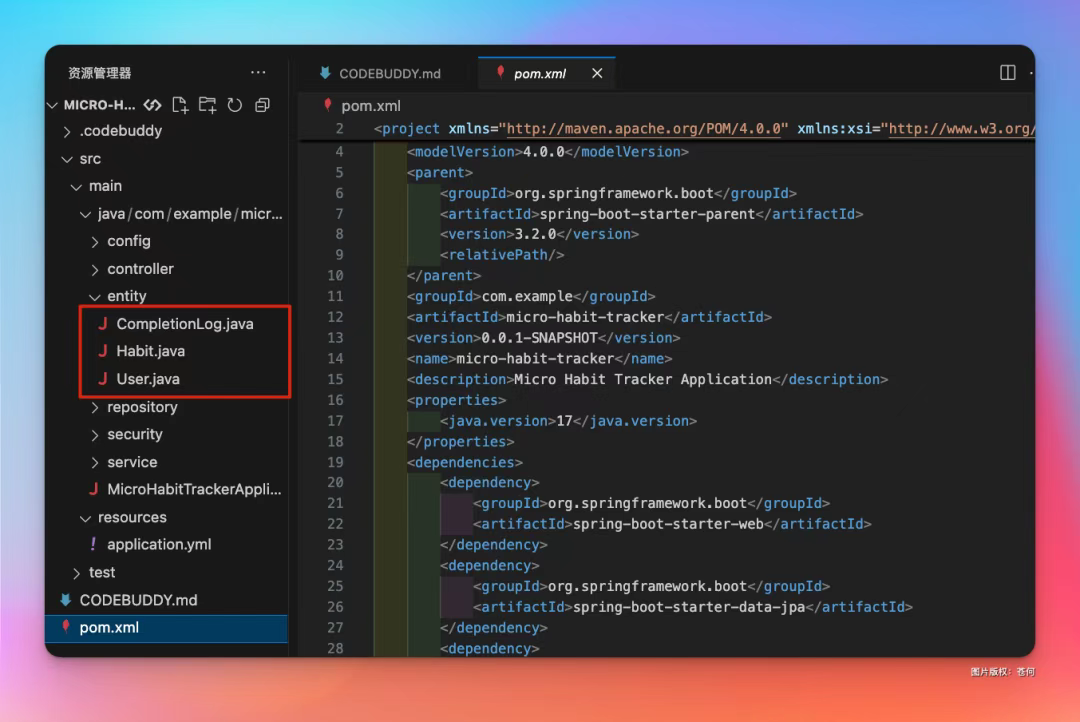Screen dimensions: 1080x722
Task: Open explorer panel more actions (three dots)
Action: (258, 73)
